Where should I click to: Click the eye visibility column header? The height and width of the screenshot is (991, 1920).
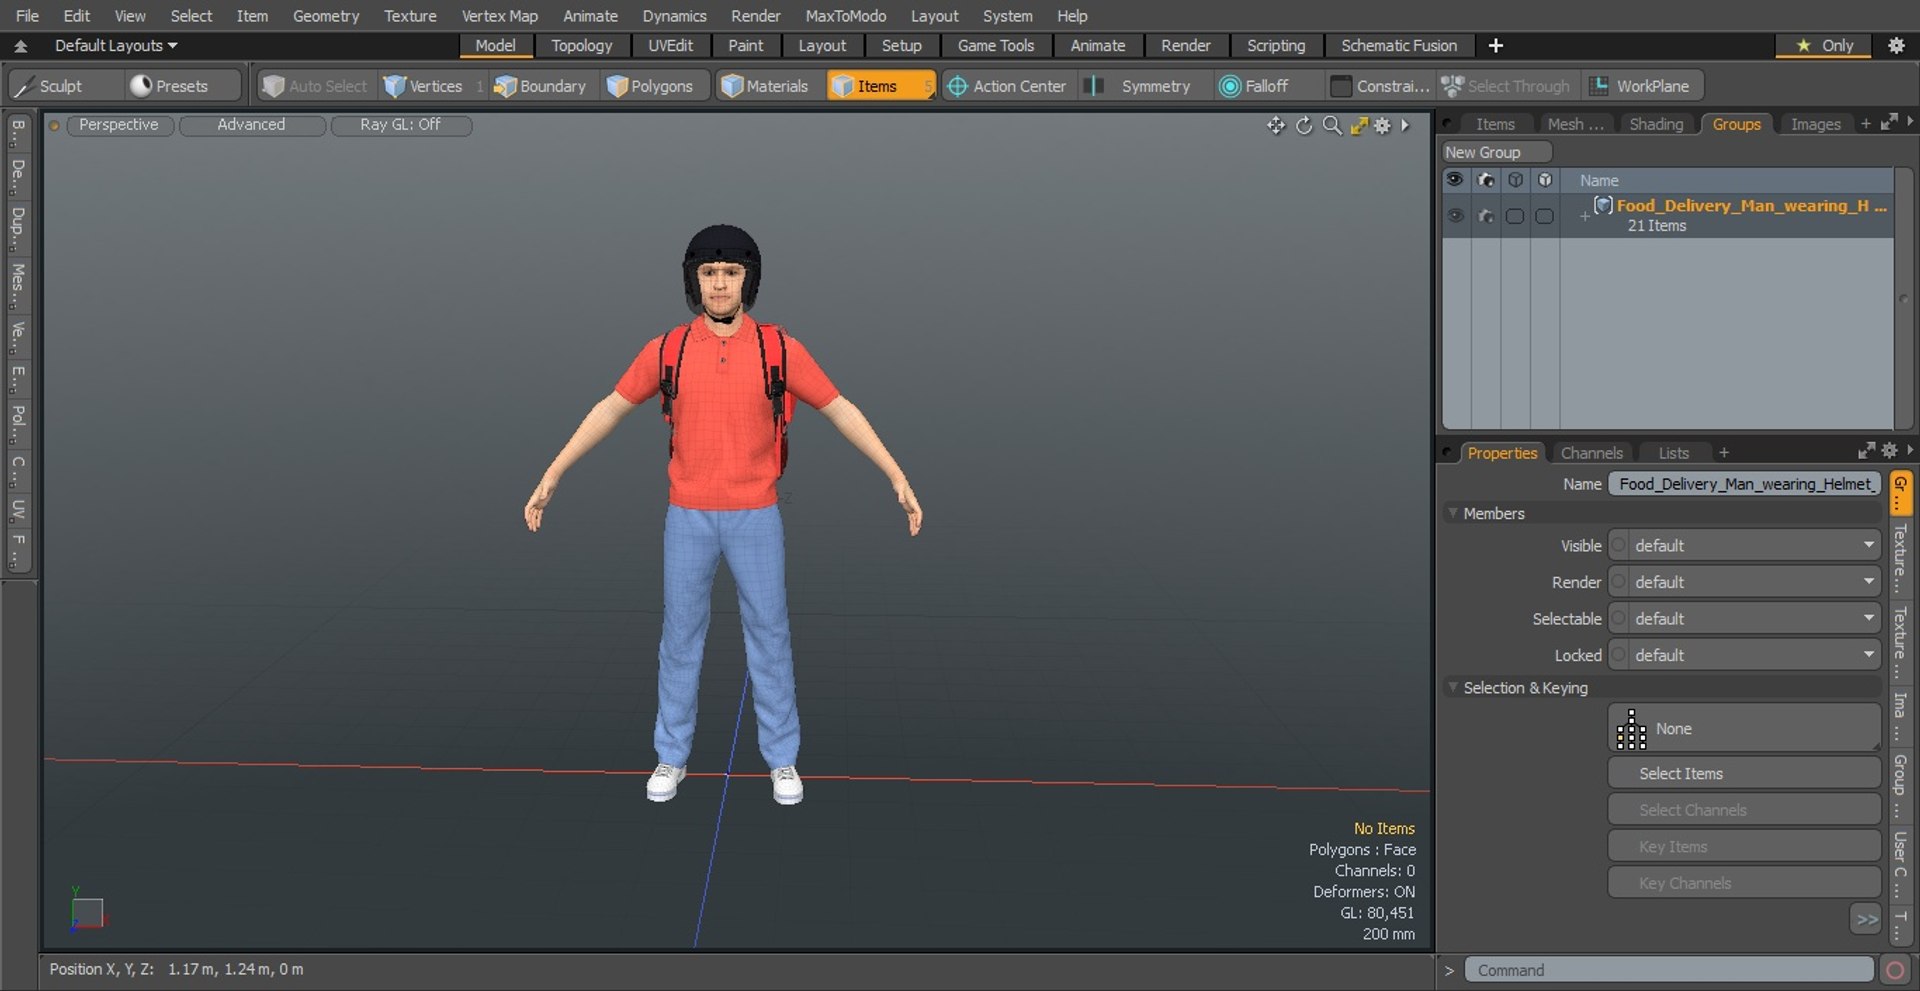click(x=1455, y=180)
